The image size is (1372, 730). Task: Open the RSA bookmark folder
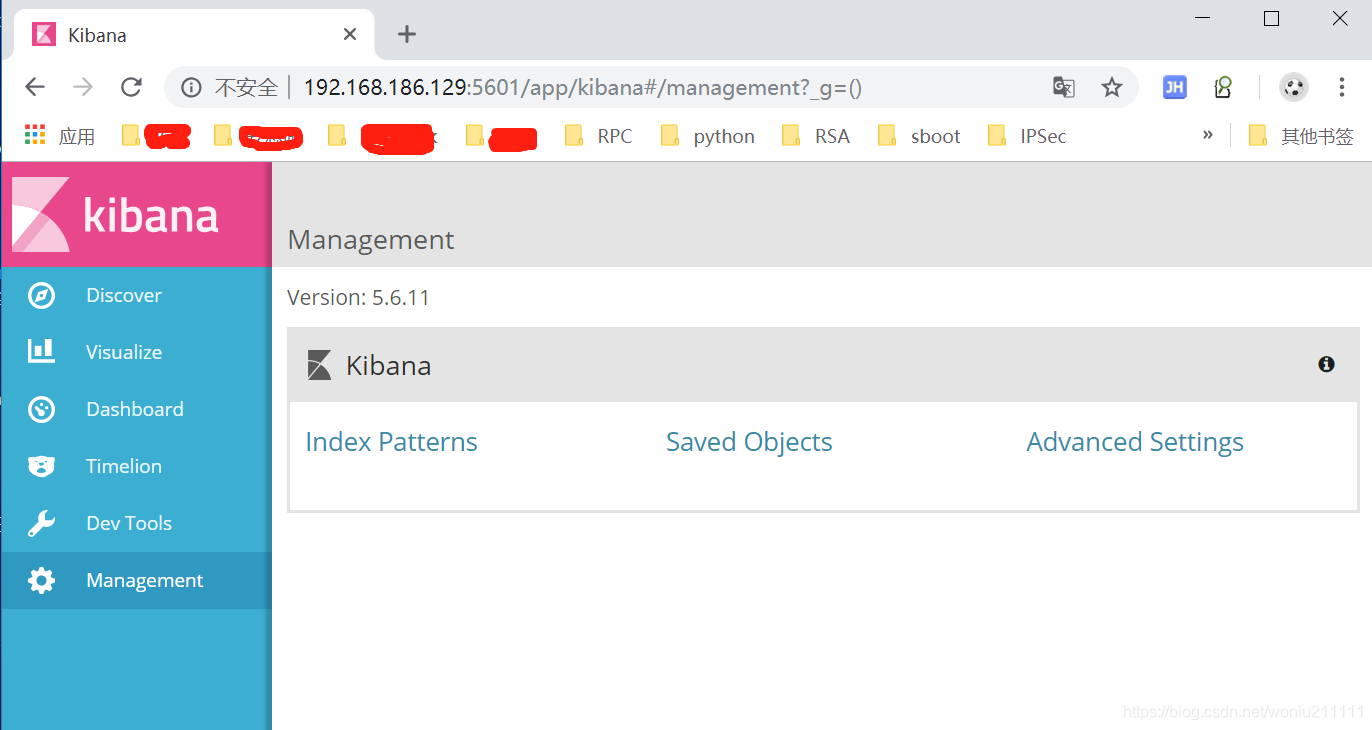816,136
